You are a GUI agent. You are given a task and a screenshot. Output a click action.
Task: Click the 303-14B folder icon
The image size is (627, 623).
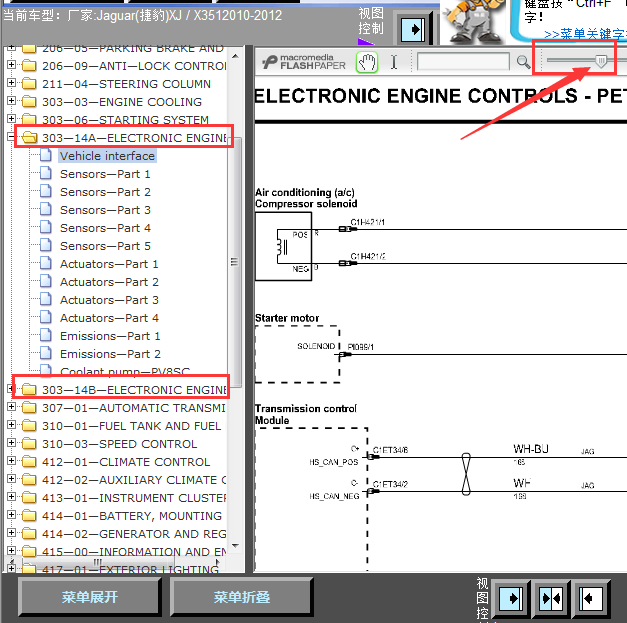tap(29, 389)
